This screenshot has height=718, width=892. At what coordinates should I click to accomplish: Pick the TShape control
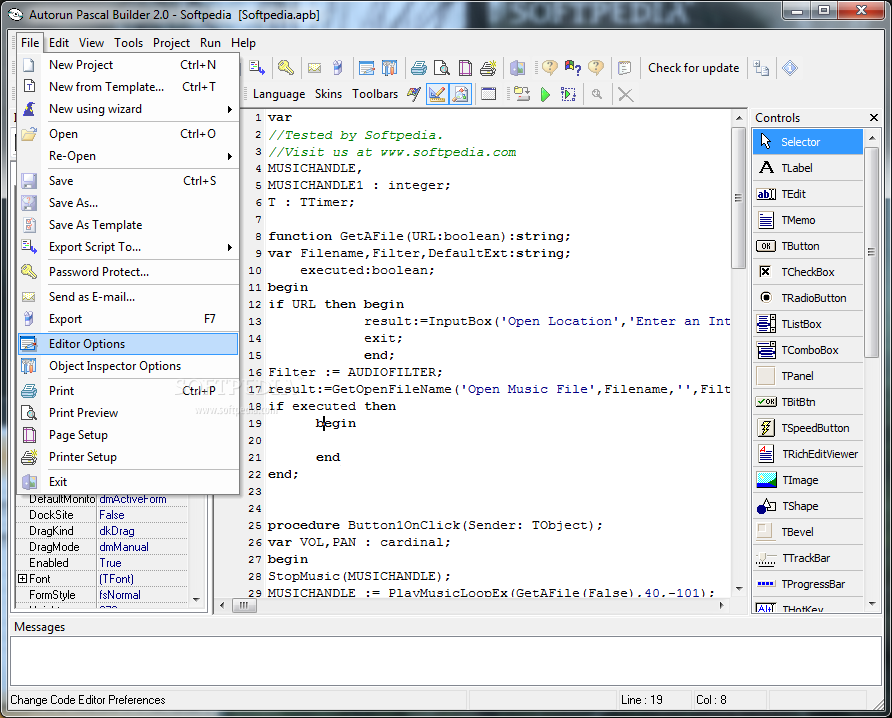point(808,506)
